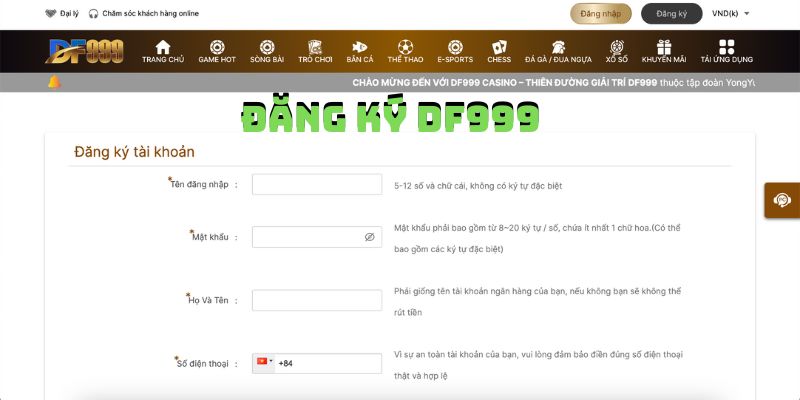Open the Vietnam flag country code dropdown
The height and width of the screenshot is (400, 800).
264,361
